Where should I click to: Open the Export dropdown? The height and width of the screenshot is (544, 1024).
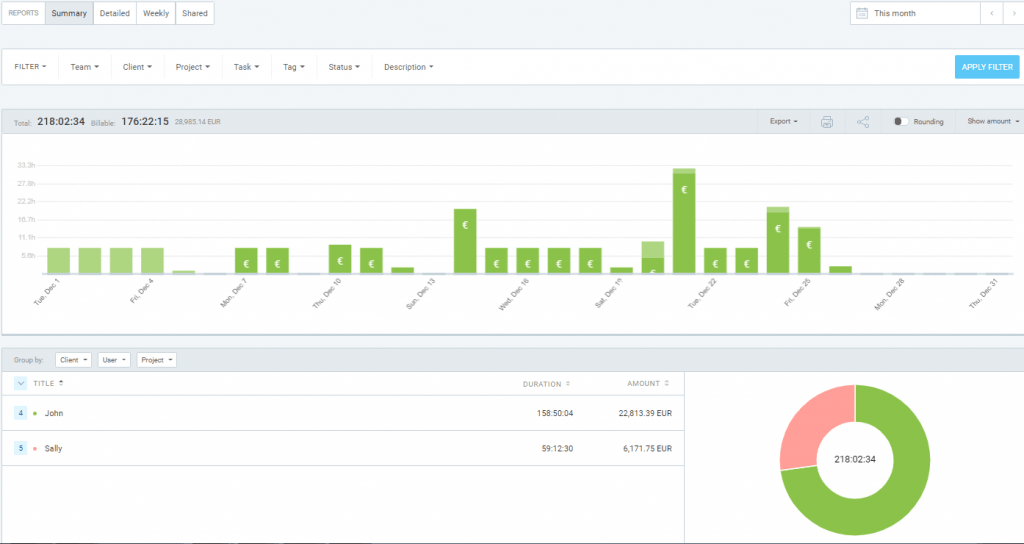[x=783, y=122]
